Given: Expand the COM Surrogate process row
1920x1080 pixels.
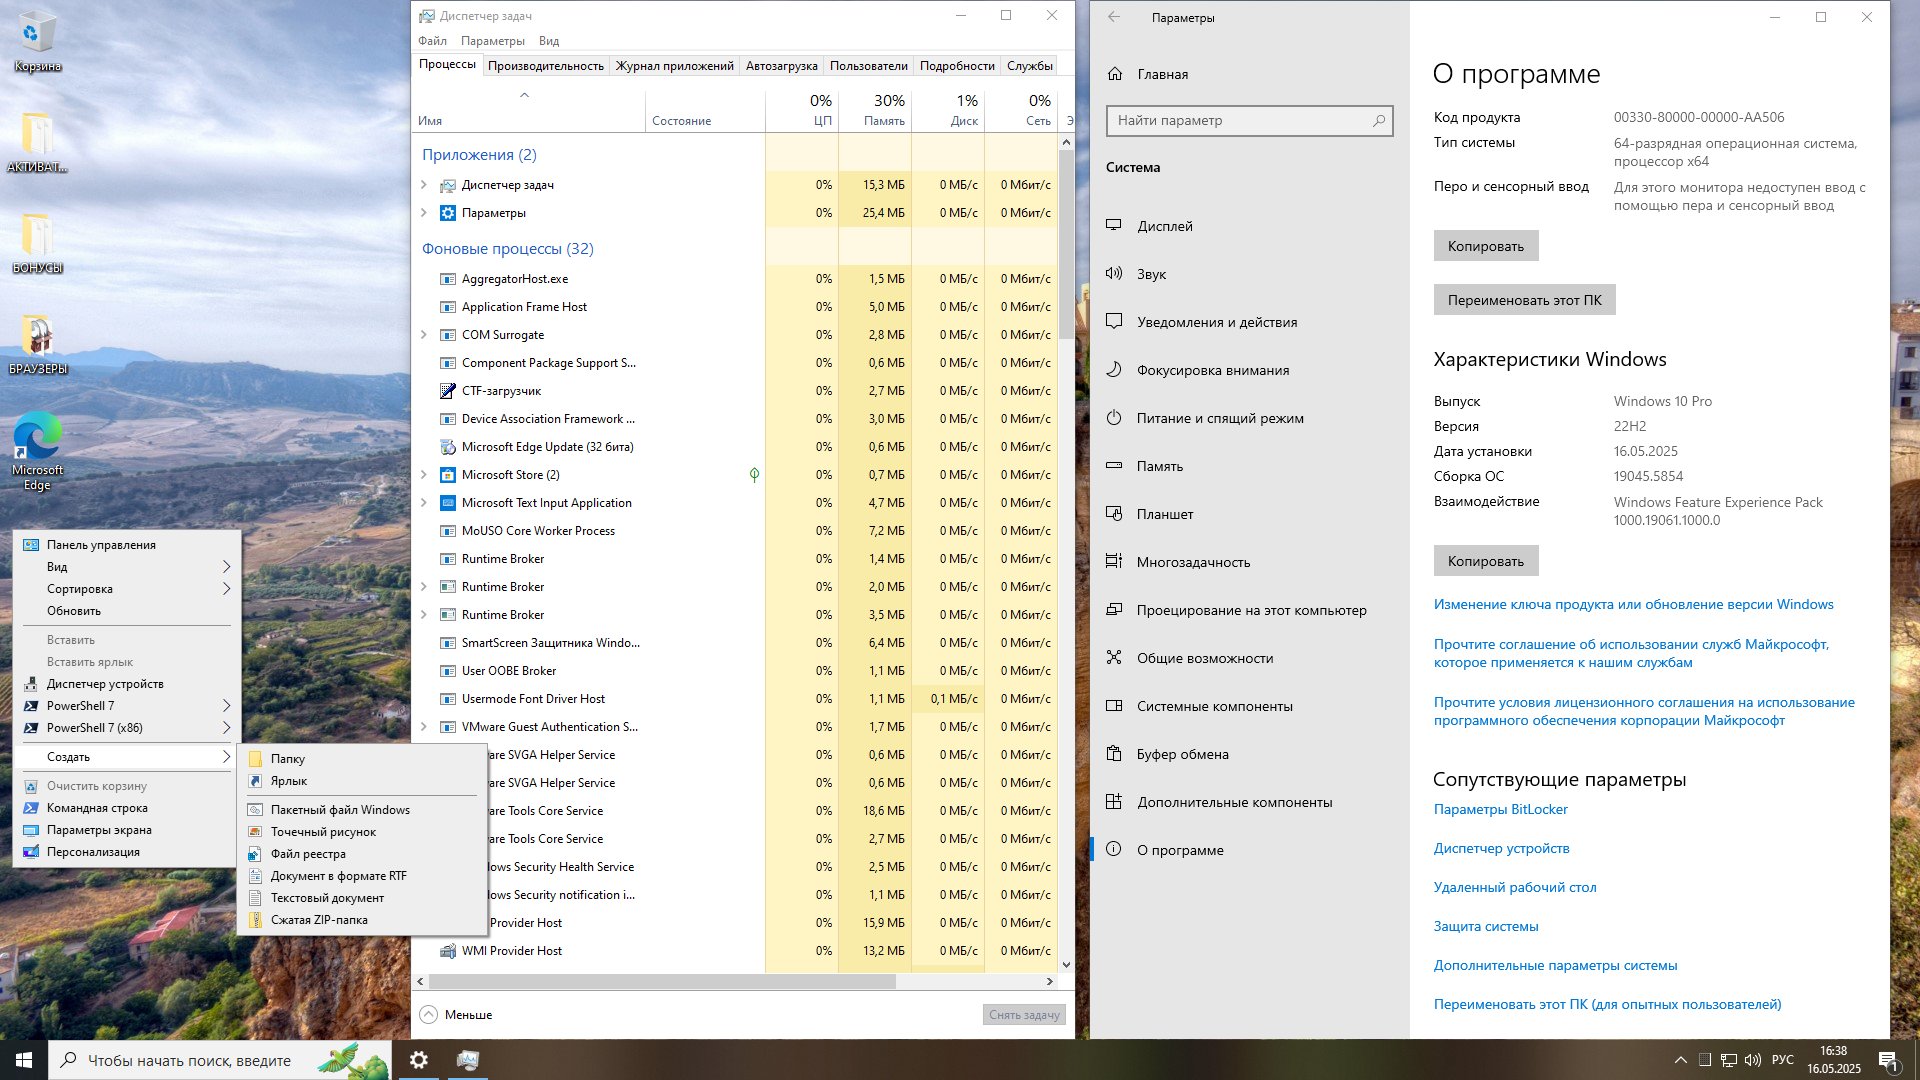Looking at the screenshot, I should coord(424,335).
